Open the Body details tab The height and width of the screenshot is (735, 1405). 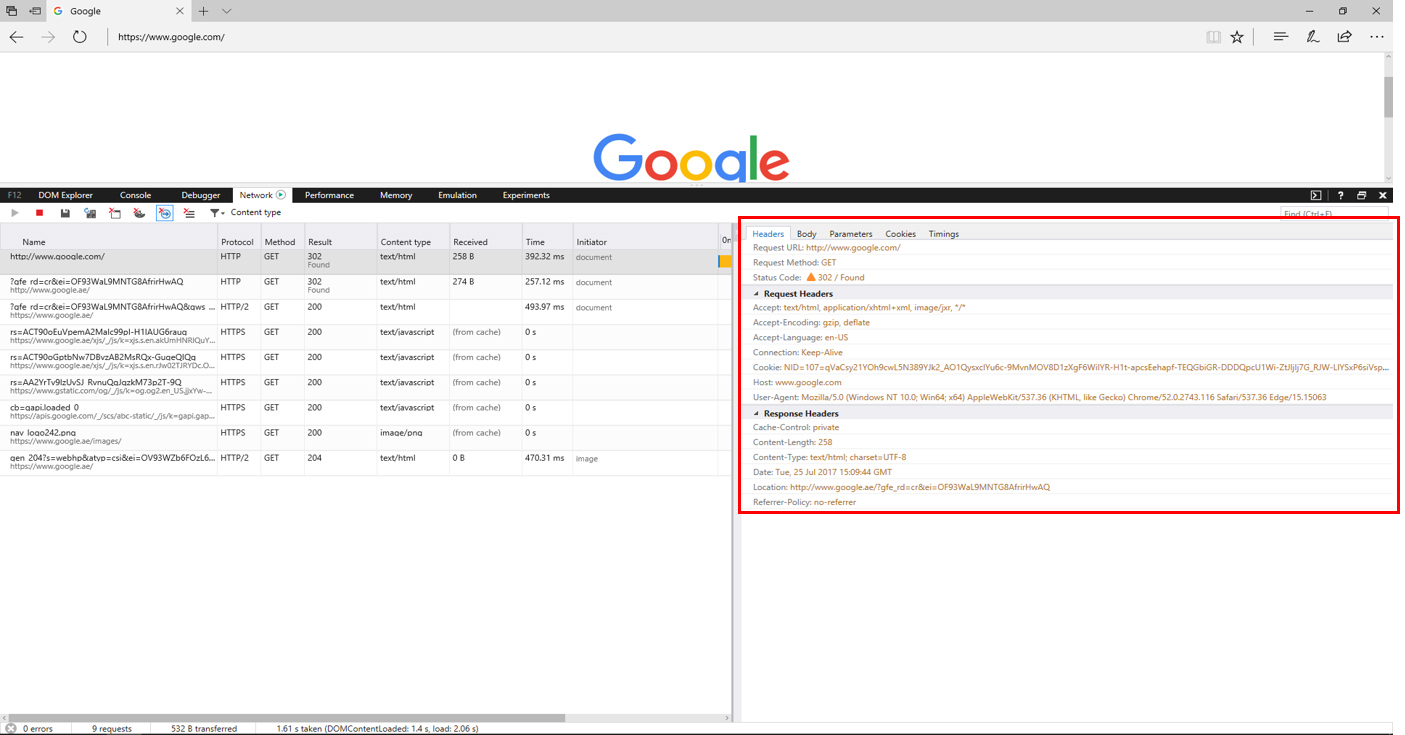(x=806, y=234)
